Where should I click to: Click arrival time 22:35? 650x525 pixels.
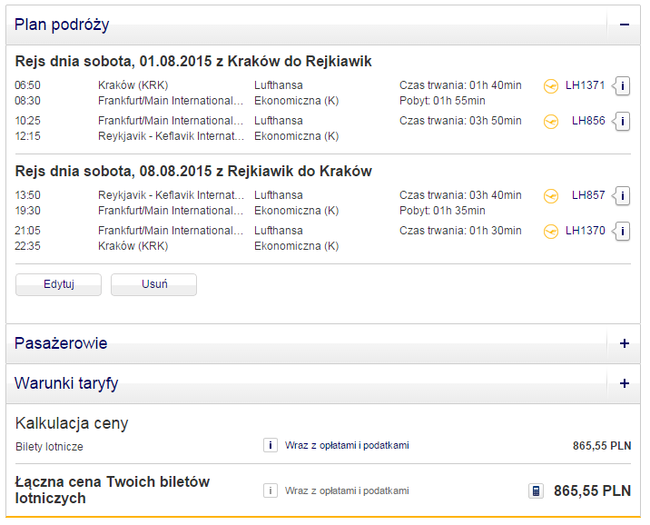(x=28, y=246)
